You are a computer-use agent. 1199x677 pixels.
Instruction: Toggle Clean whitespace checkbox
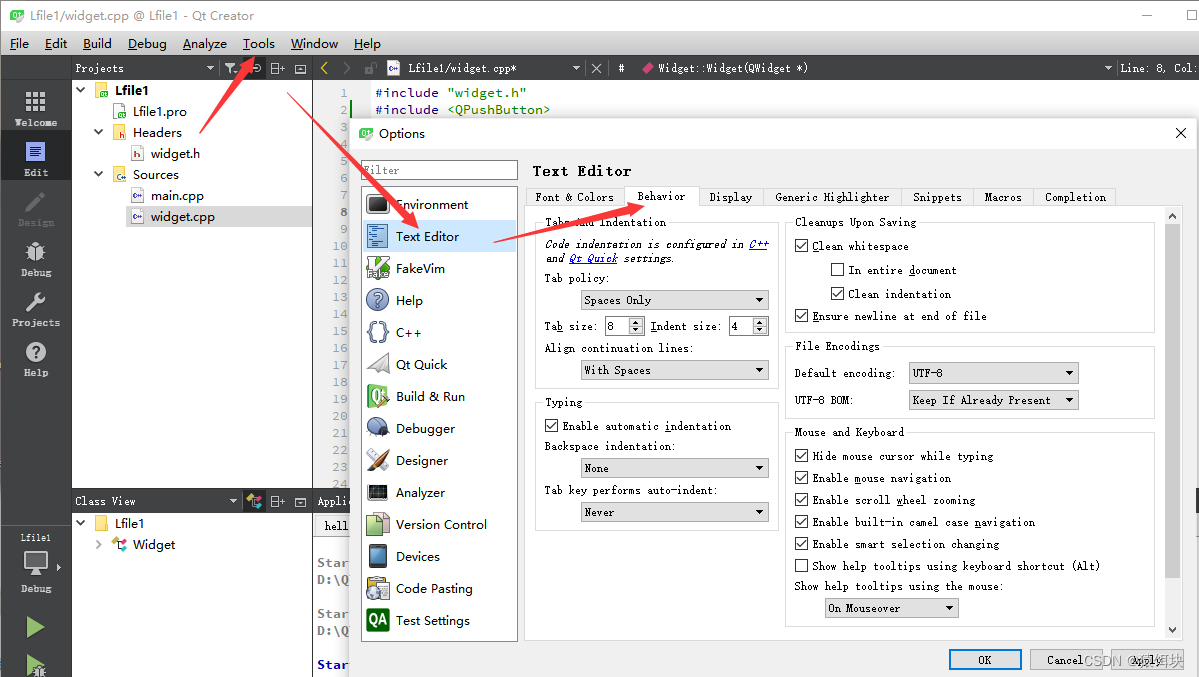[x=801, y=246]
